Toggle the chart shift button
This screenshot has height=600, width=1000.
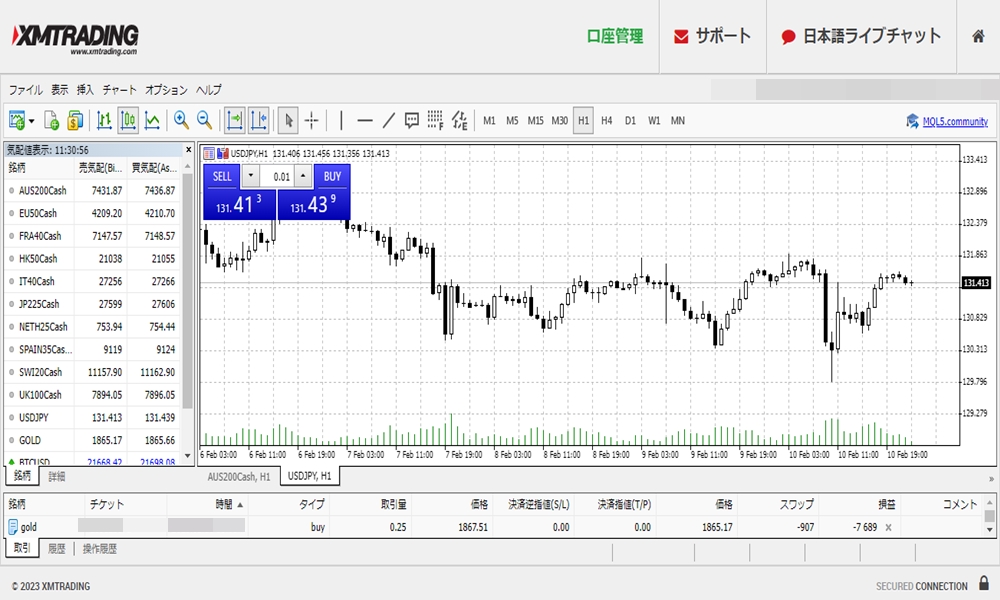coord(259,121)
